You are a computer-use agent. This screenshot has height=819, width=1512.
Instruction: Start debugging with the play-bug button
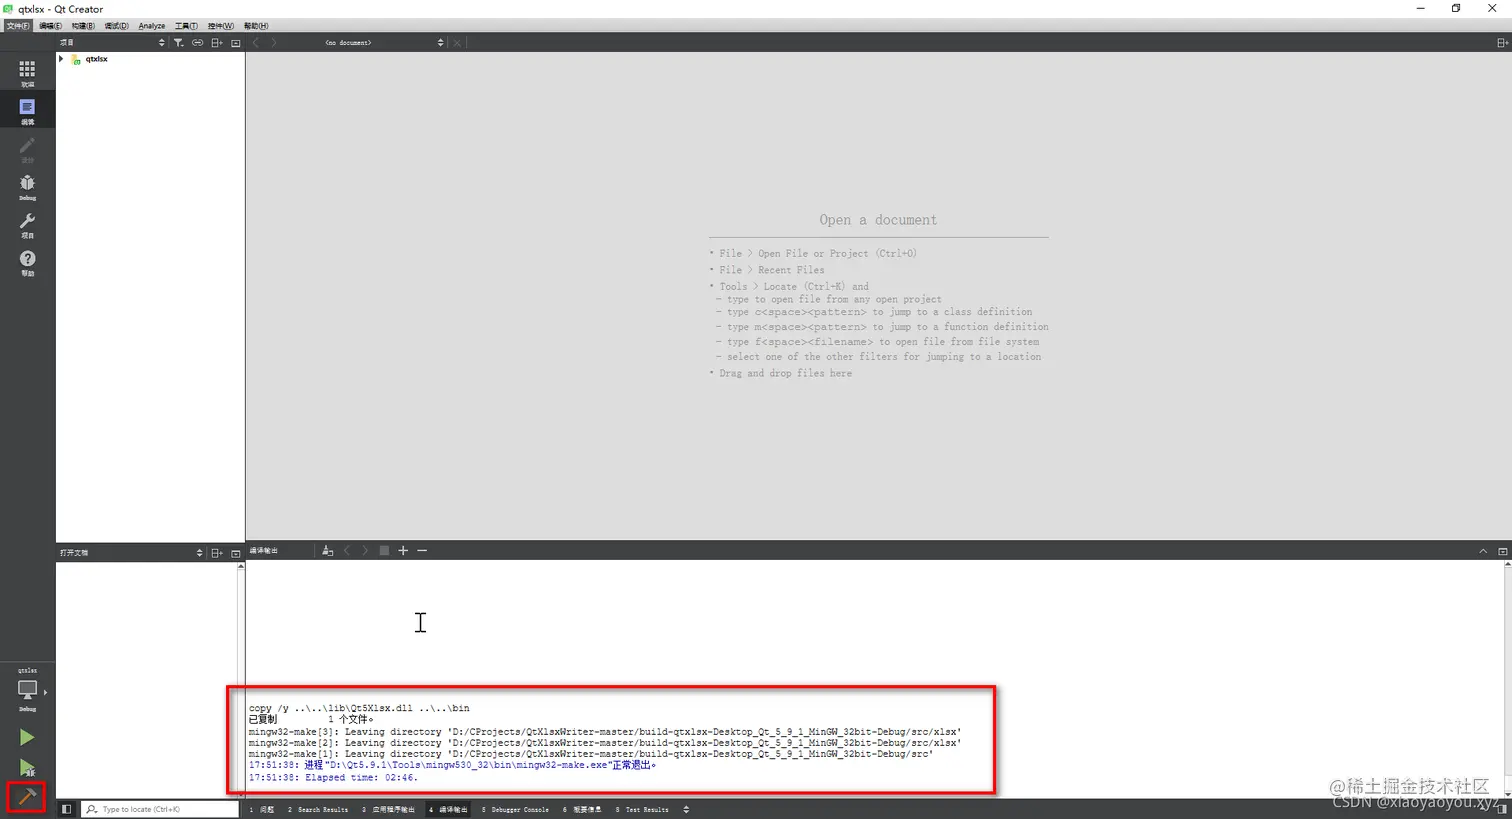point(27,768)
